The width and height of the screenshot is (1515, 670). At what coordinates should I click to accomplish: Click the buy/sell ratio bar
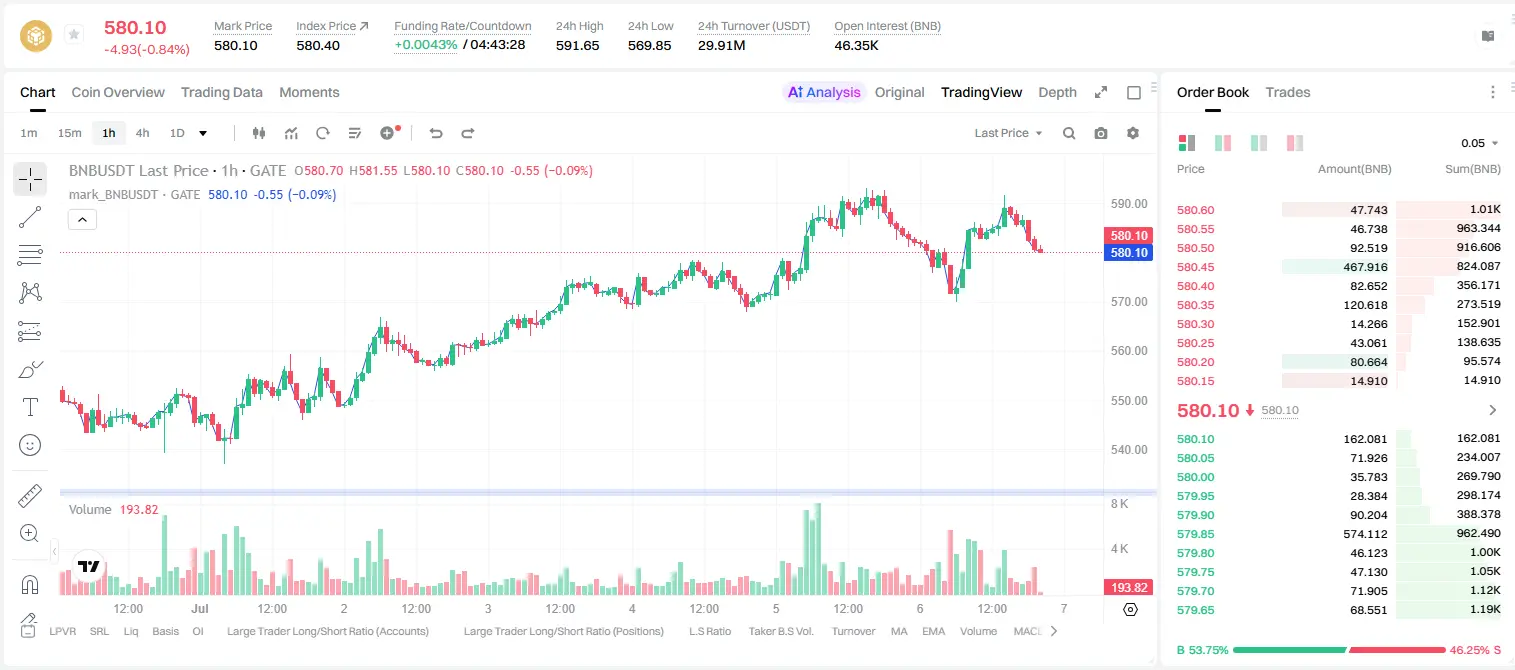1337,649
